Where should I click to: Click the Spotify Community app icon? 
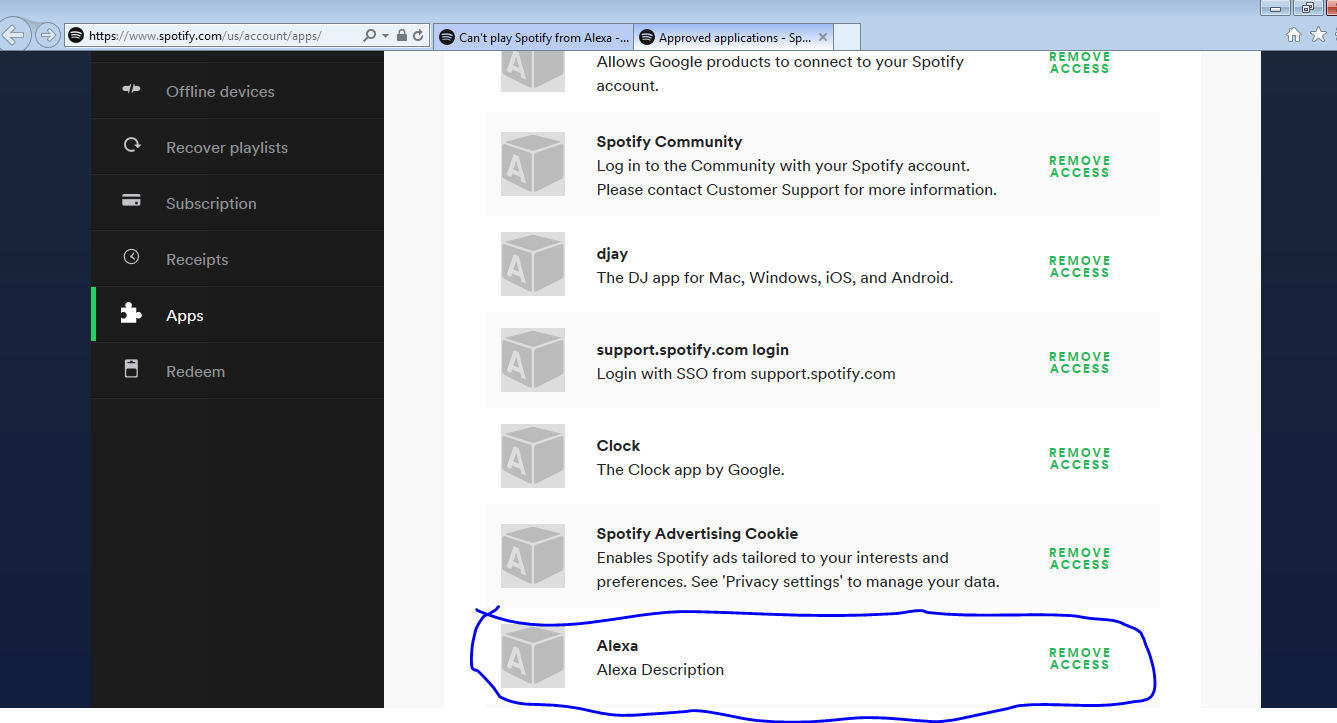533,163
